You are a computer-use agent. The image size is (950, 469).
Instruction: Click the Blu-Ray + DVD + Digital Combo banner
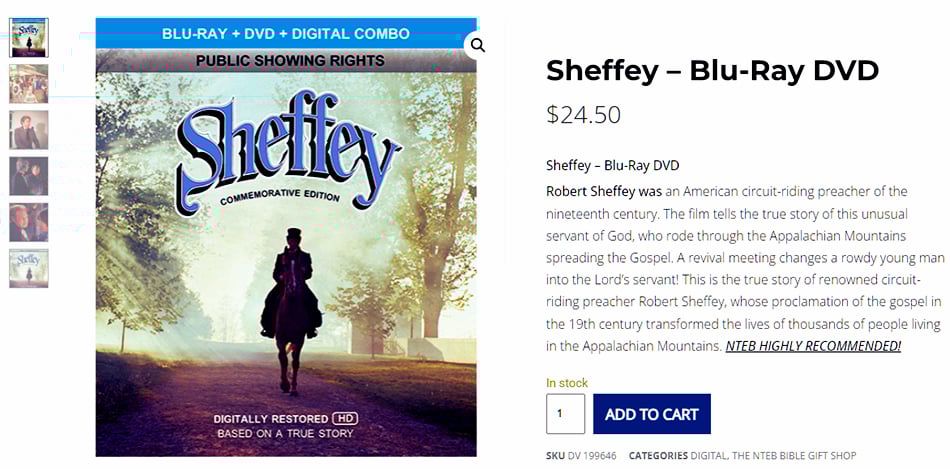[286, 34]
